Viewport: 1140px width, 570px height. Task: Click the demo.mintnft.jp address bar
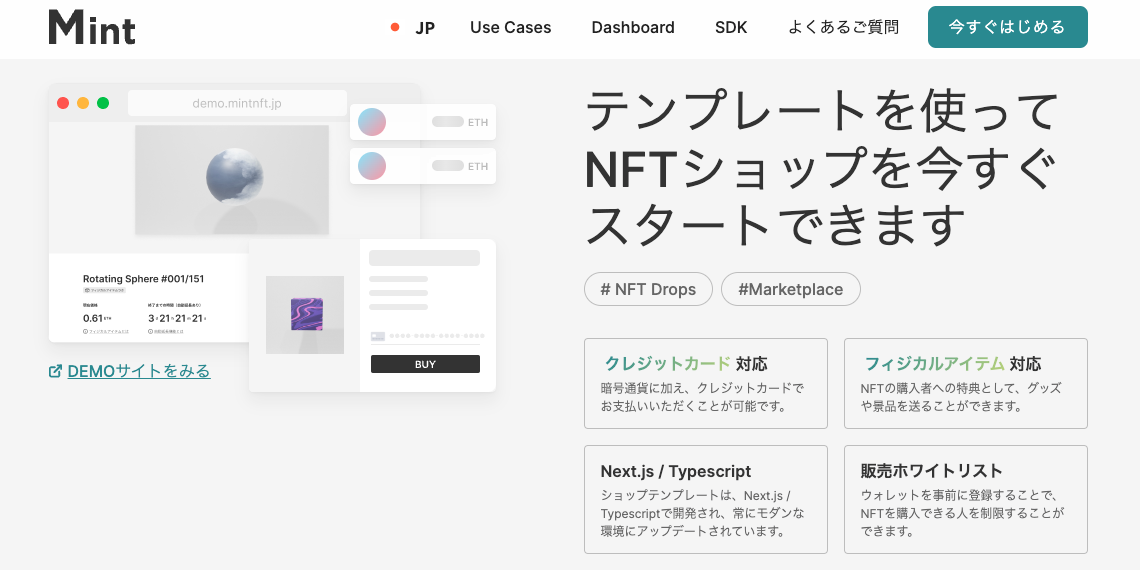pos(237,103)
